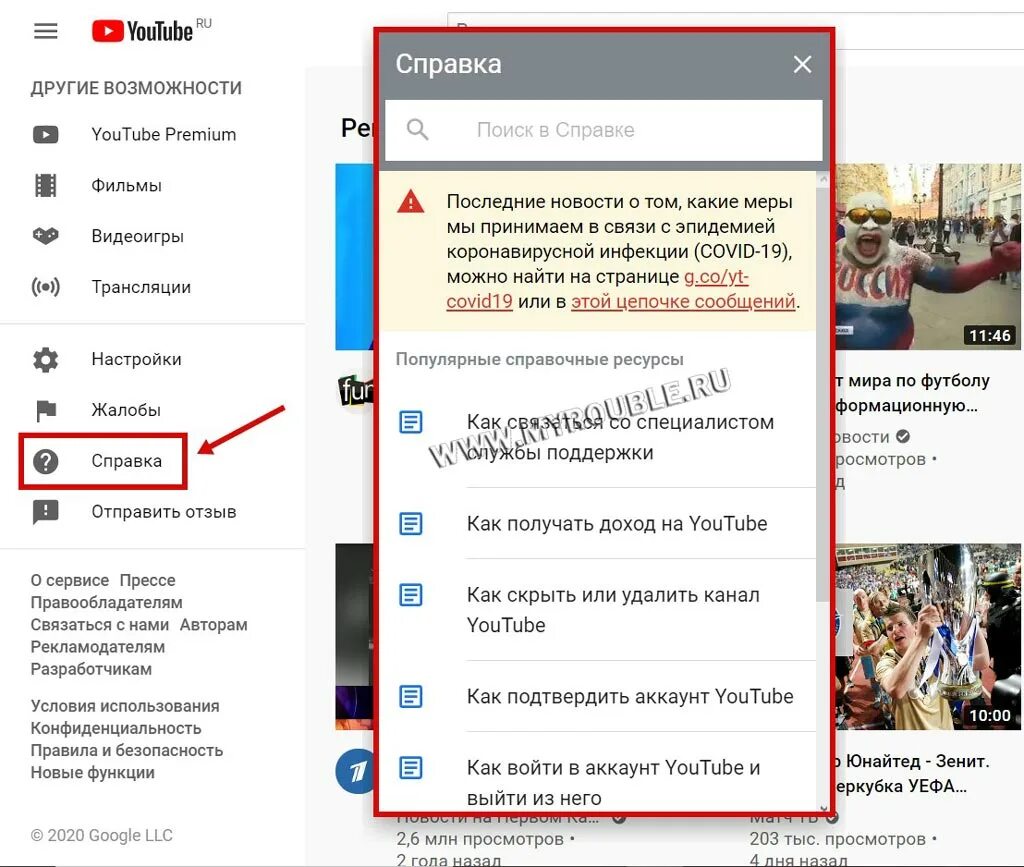This screenshot has width=1024, height=867.
Task: Open the video thumbnail with 10:00 duration
Action: pos(929,637)
